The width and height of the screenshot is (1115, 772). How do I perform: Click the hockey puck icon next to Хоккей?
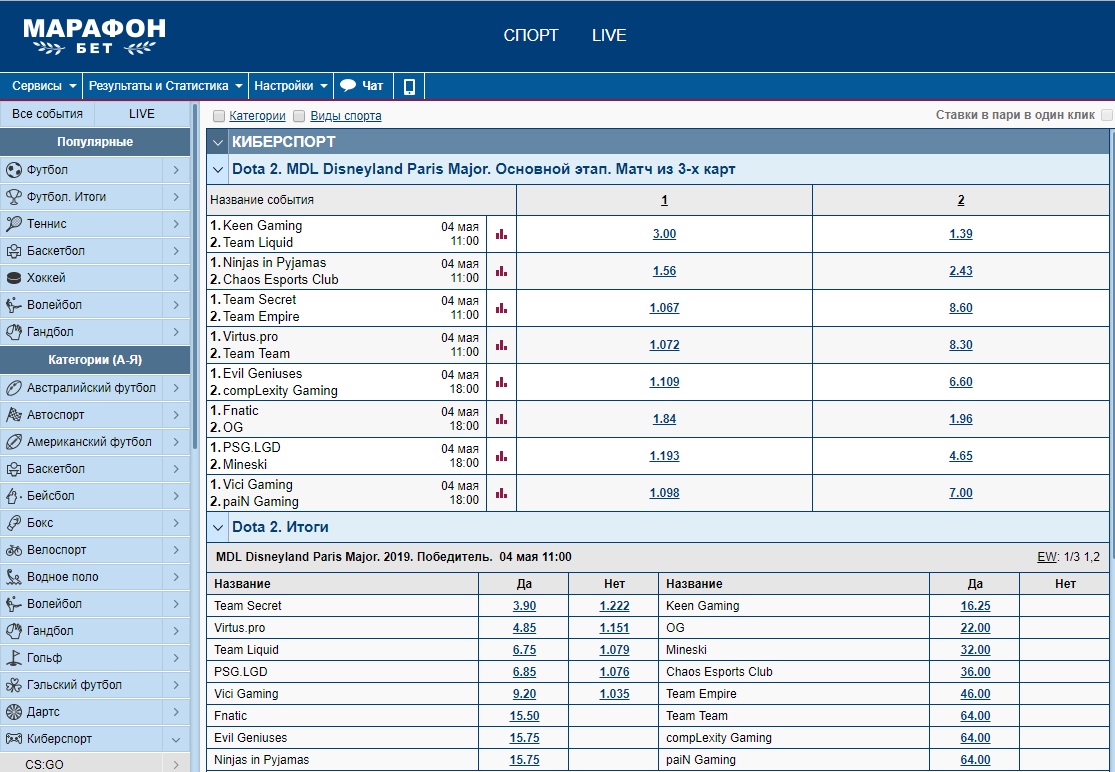click(x=14, y=278)
